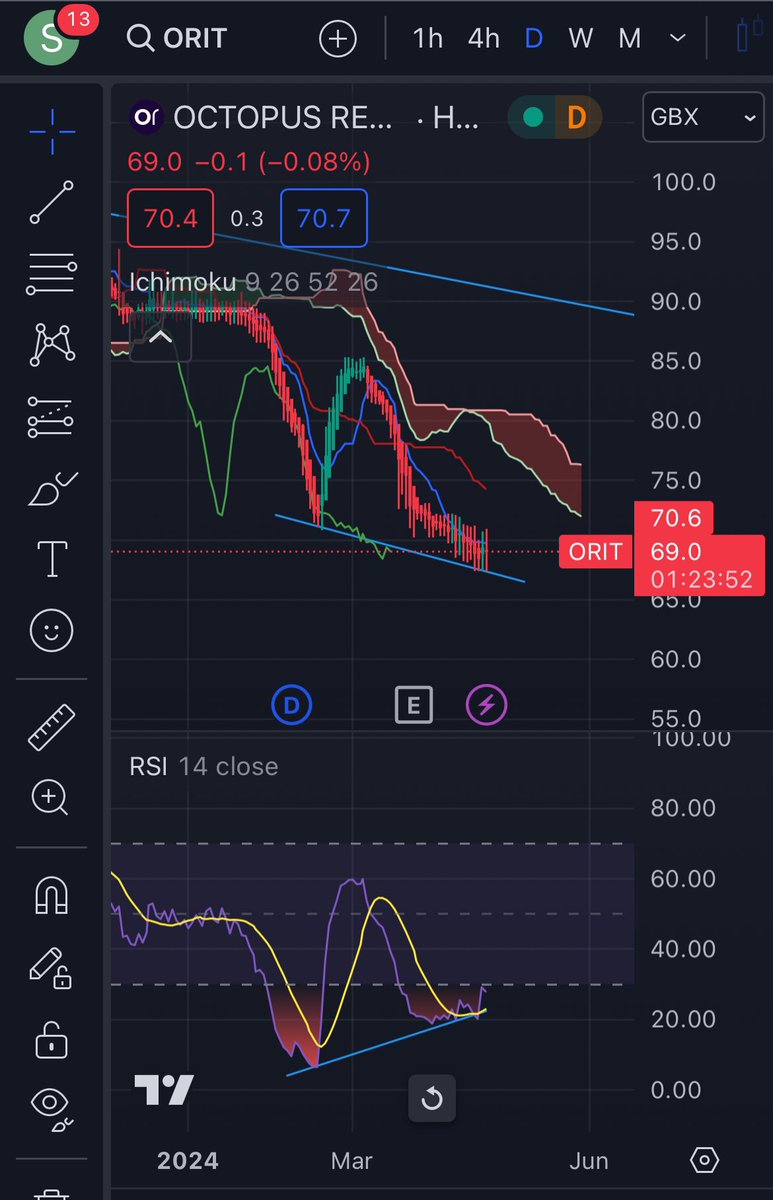Add symbol with the plus circle button
This screenshot has height=1200, width=773.
[x=338, y=39]
